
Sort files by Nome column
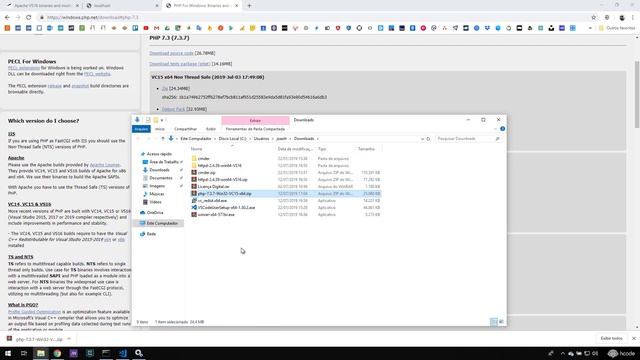tap(196, 149)
